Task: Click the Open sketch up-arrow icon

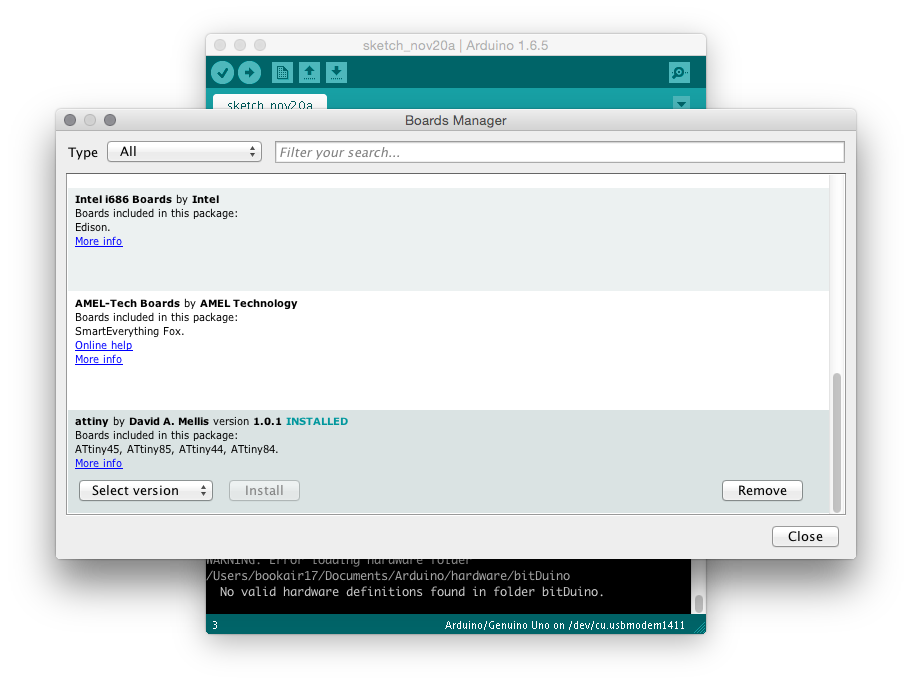Action: pos(309,73)
